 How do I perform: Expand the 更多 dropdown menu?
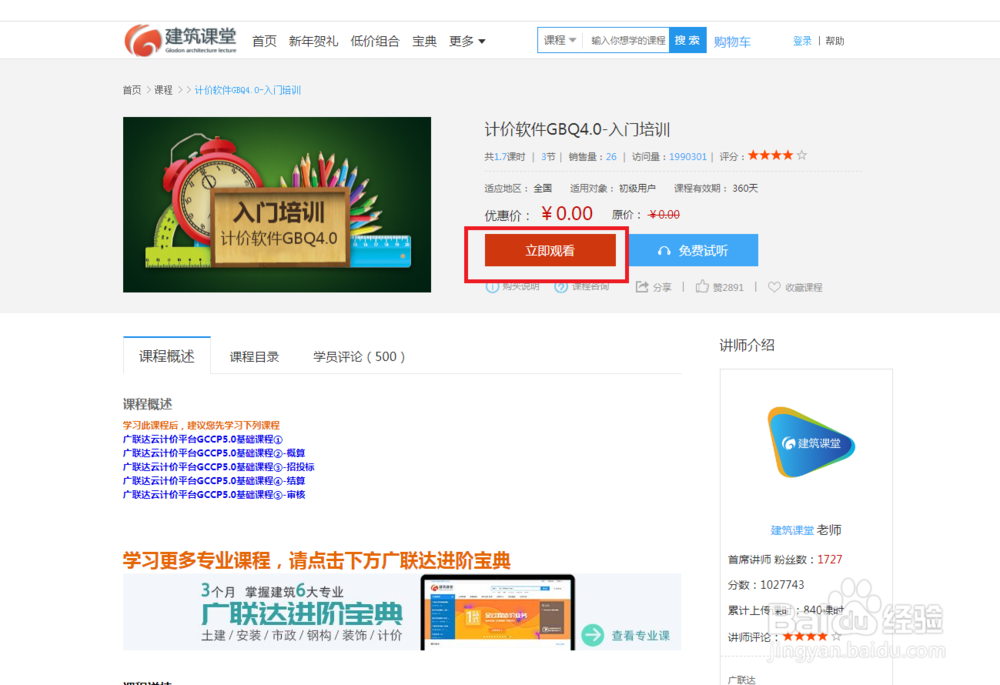(467, 41)
